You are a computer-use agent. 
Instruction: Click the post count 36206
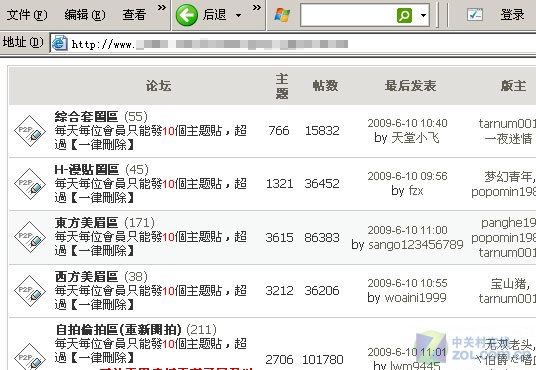322,291
